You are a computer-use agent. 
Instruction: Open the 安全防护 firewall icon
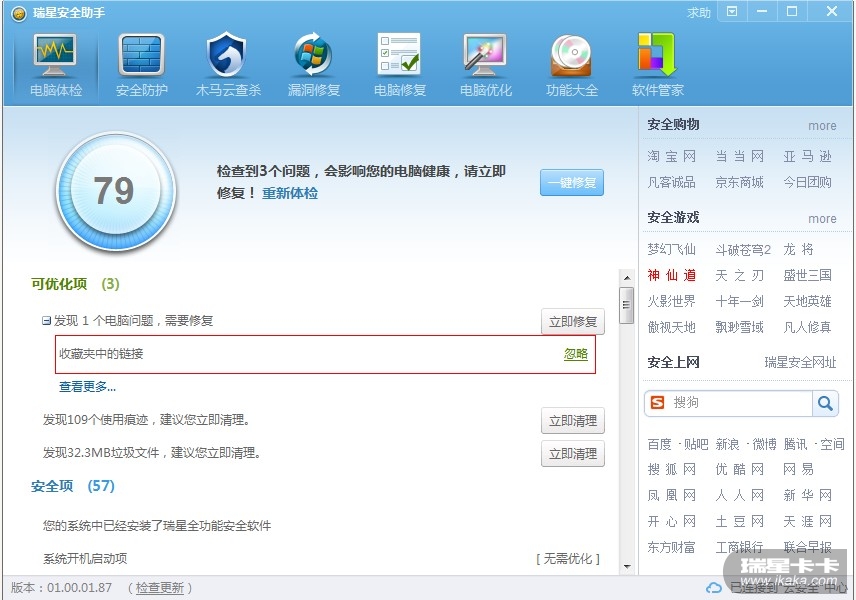coord(141,55)
